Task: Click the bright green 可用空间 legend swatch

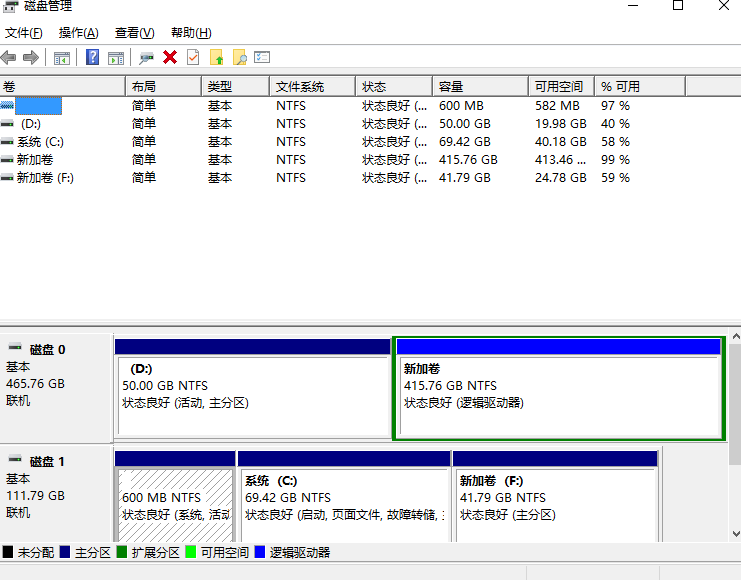Action: [x=190, y=552]
